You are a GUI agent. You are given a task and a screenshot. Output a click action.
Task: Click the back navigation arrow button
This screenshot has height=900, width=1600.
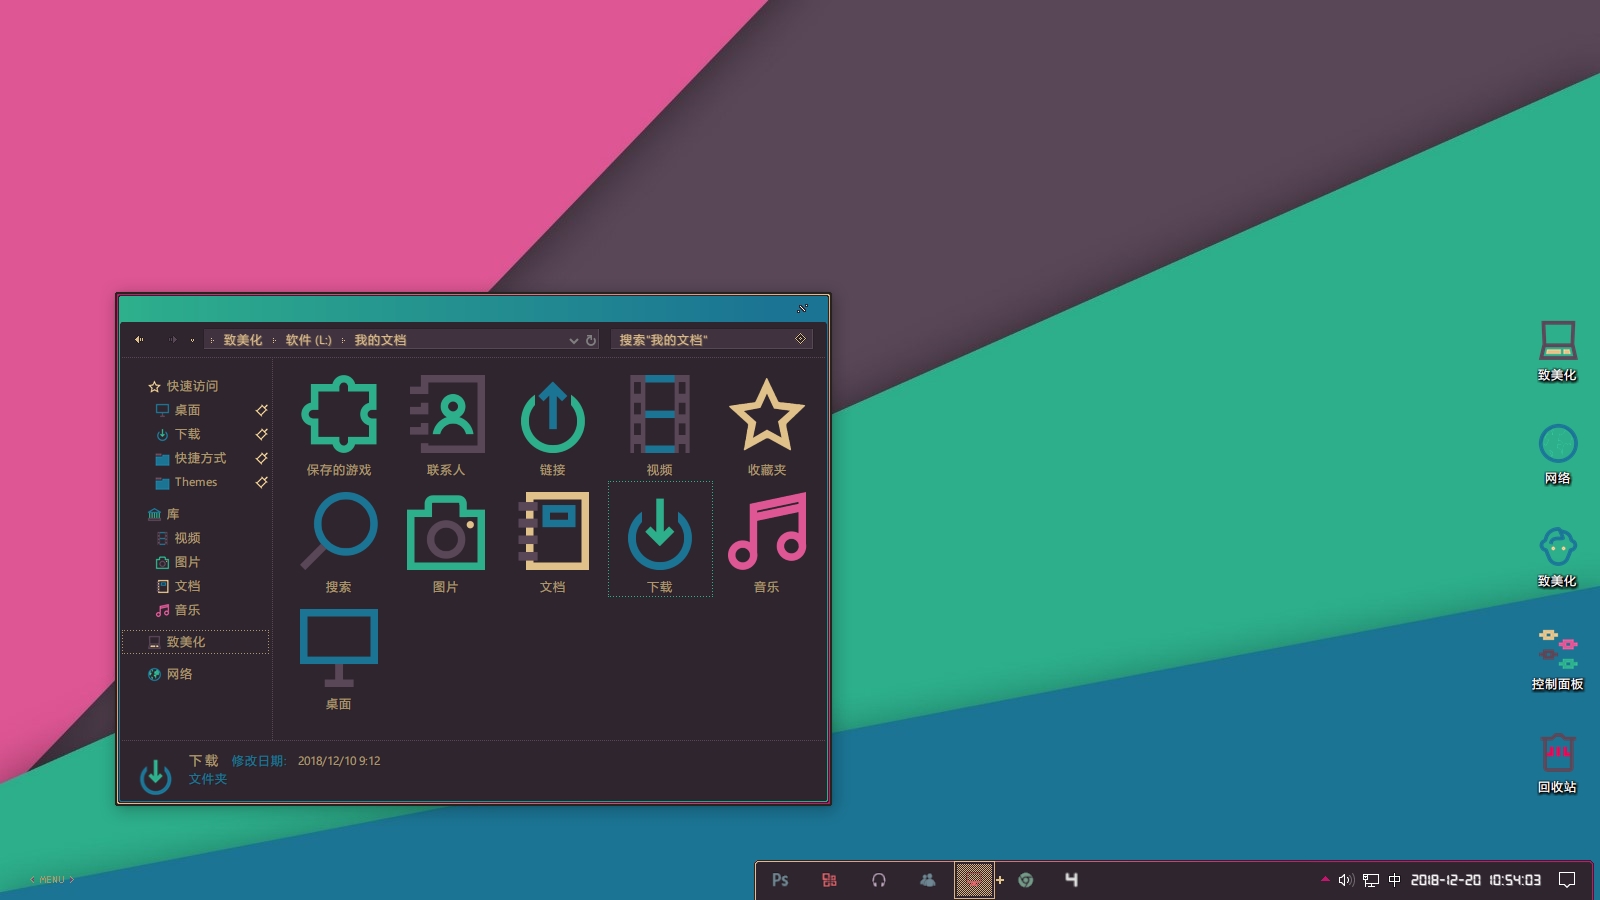140,340
